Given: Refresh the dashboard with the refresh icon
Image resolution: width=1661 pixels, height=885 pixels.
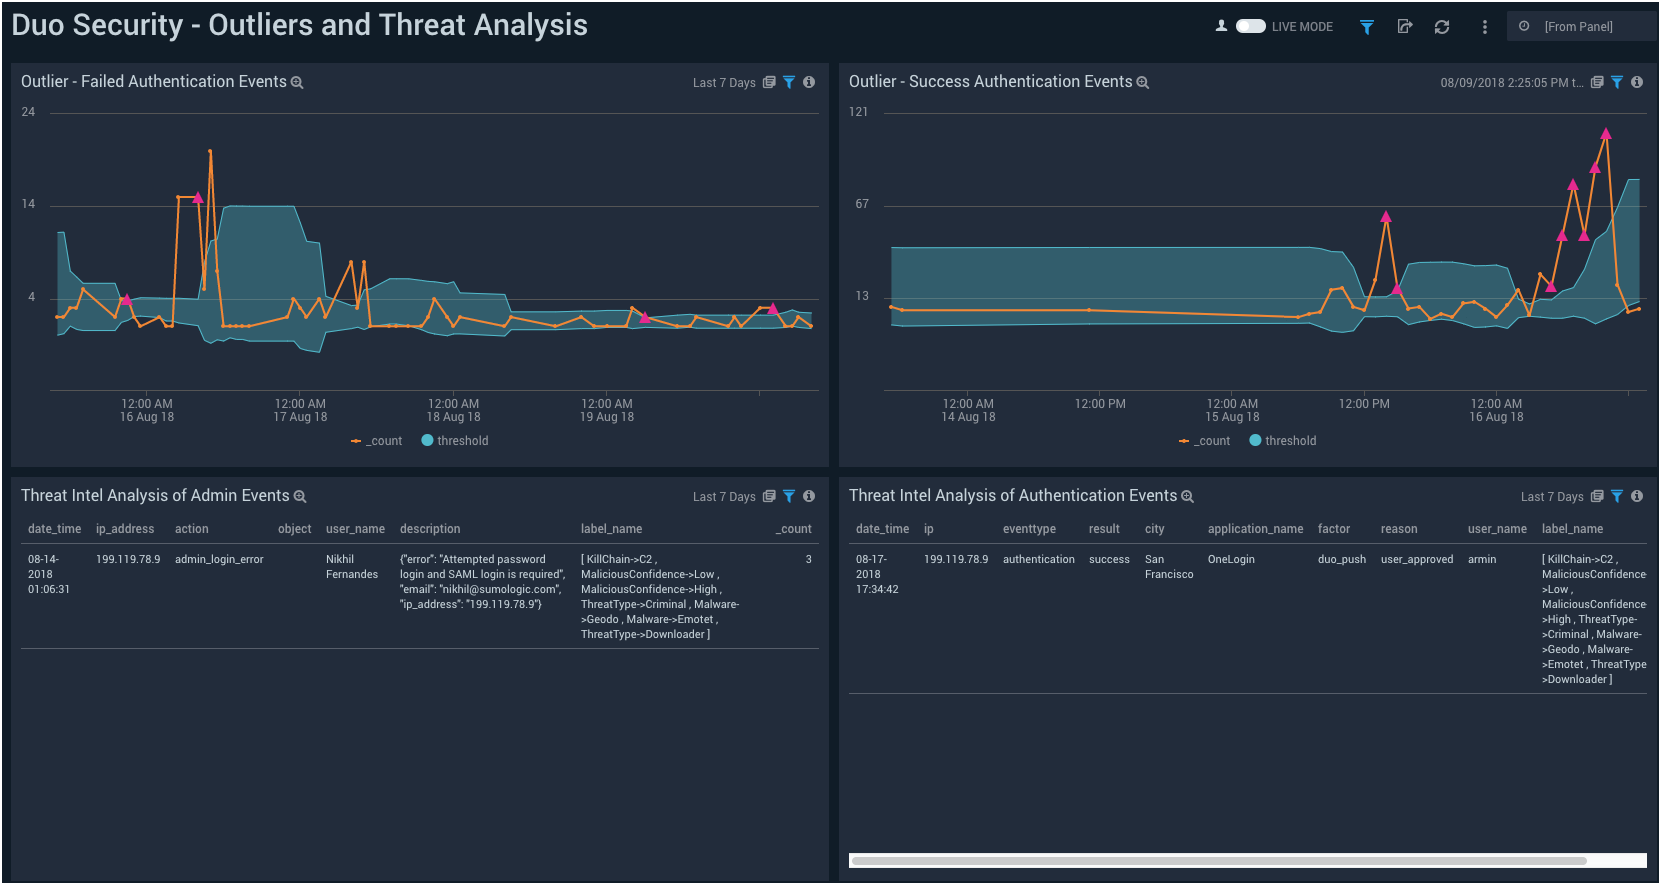Looking at the screenshot, I should point(1441,27).
